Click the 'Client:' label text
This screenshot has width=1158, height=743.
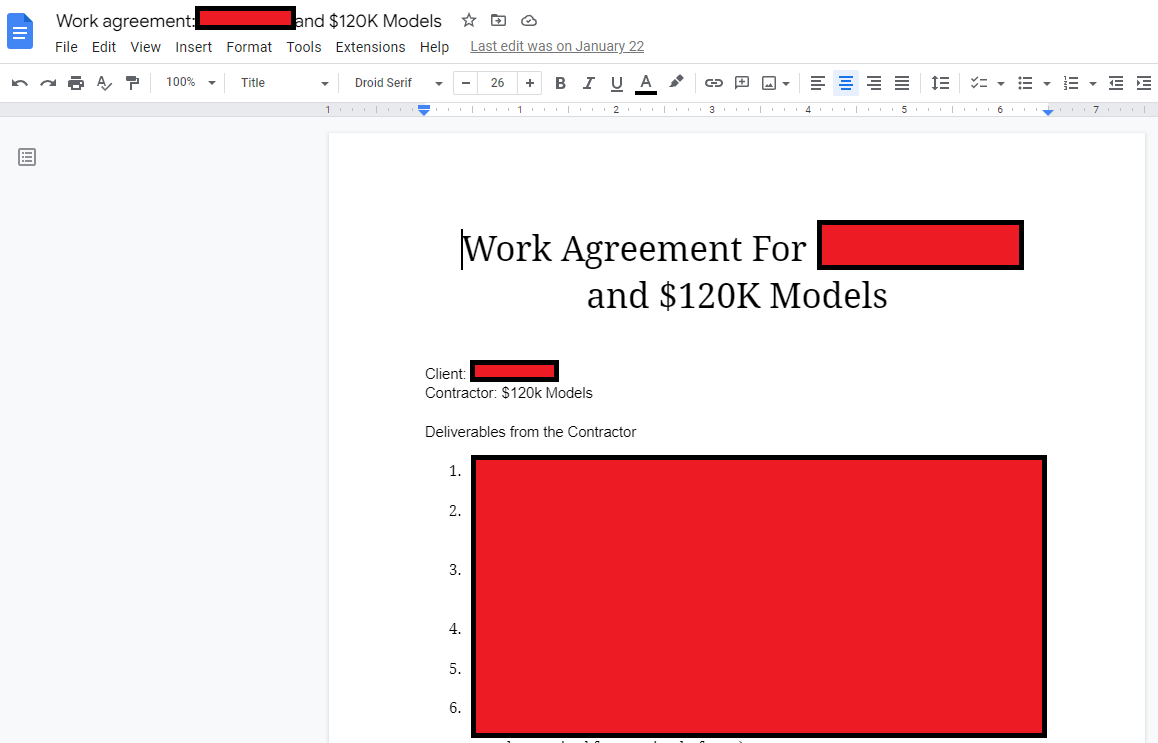(x=445, y=374)
